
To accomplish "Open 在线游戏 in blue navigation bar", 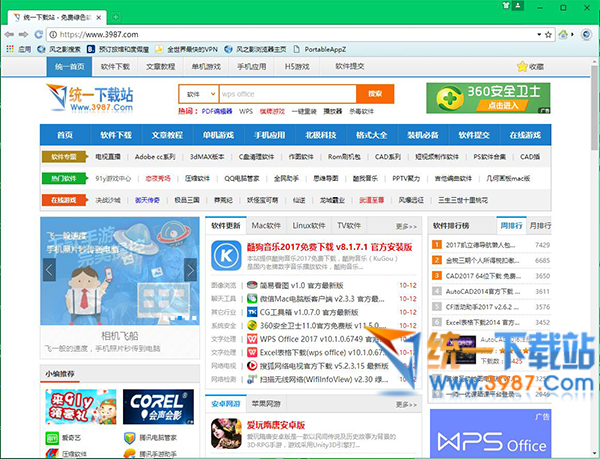I will 525,135.
